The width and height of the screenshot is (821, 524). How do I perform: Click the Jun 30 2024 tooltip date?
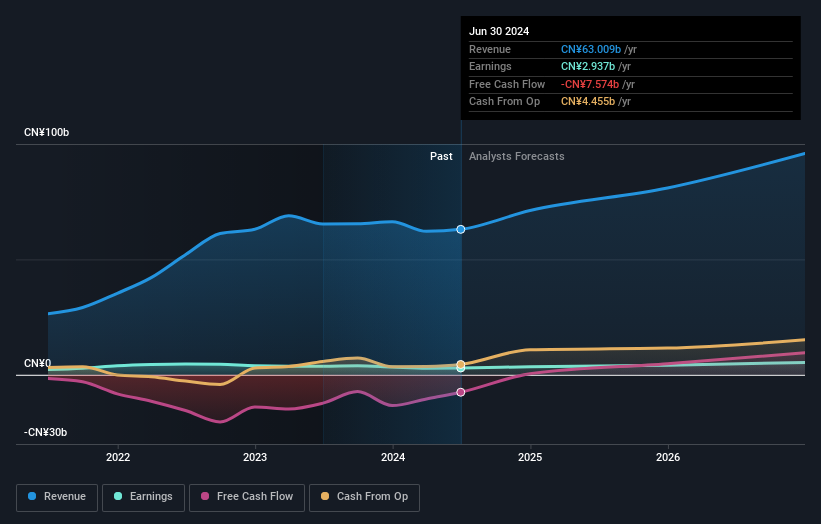(499, 31)
